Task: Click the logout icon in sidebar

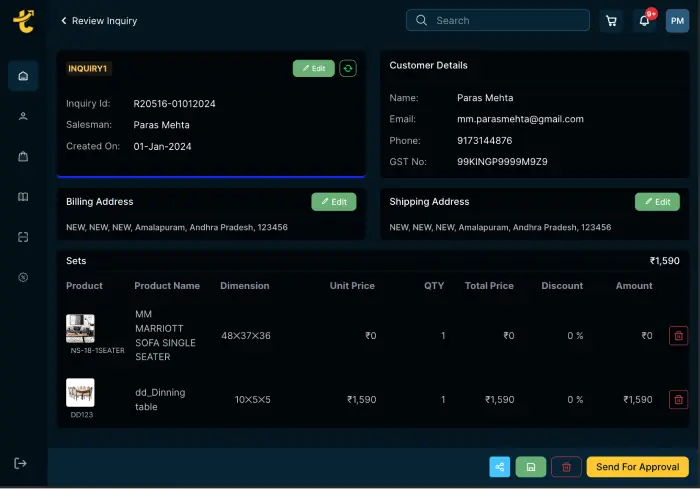Action: (x=20, y=464)
